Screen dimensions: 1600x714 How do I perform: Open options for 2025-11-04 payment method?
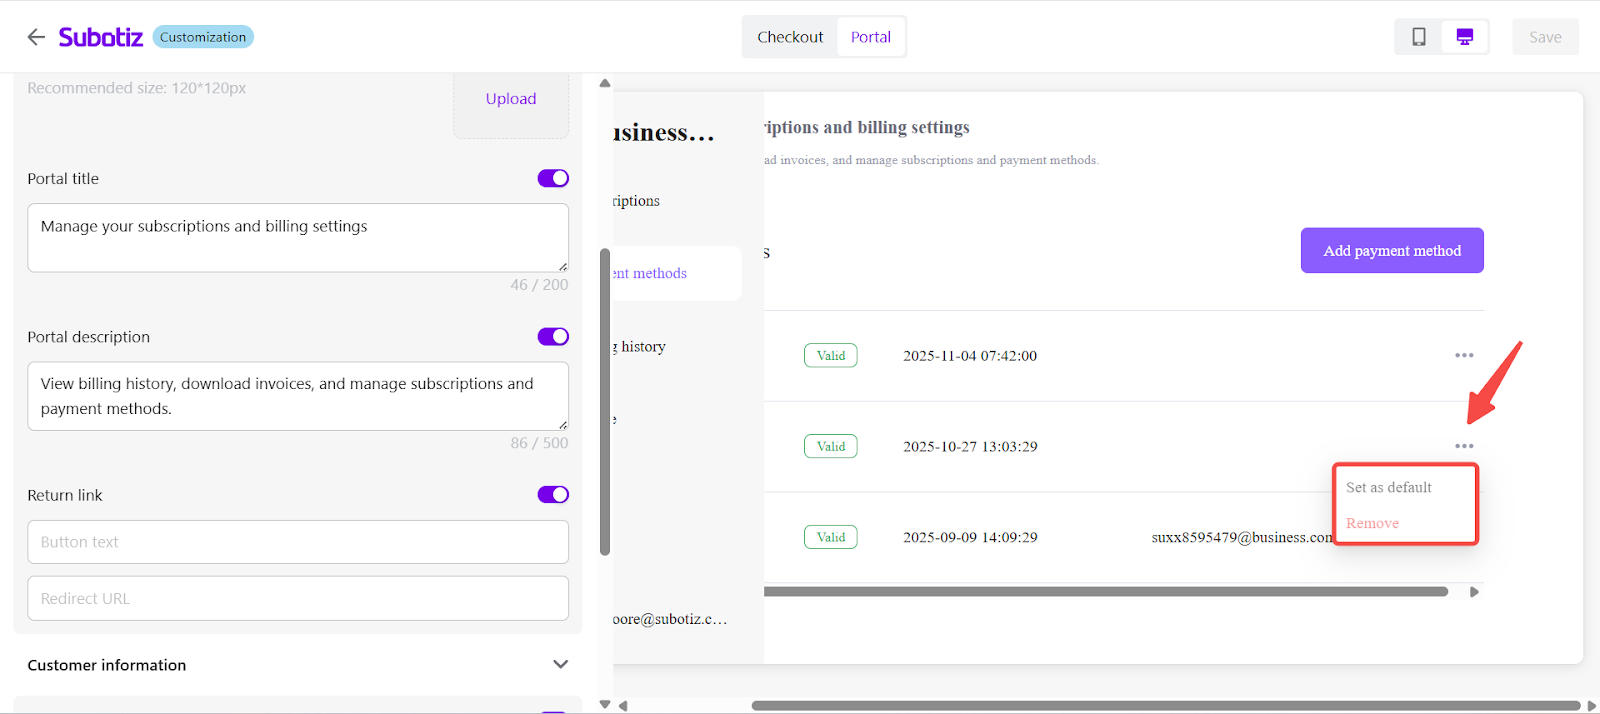click(1464, 355)
